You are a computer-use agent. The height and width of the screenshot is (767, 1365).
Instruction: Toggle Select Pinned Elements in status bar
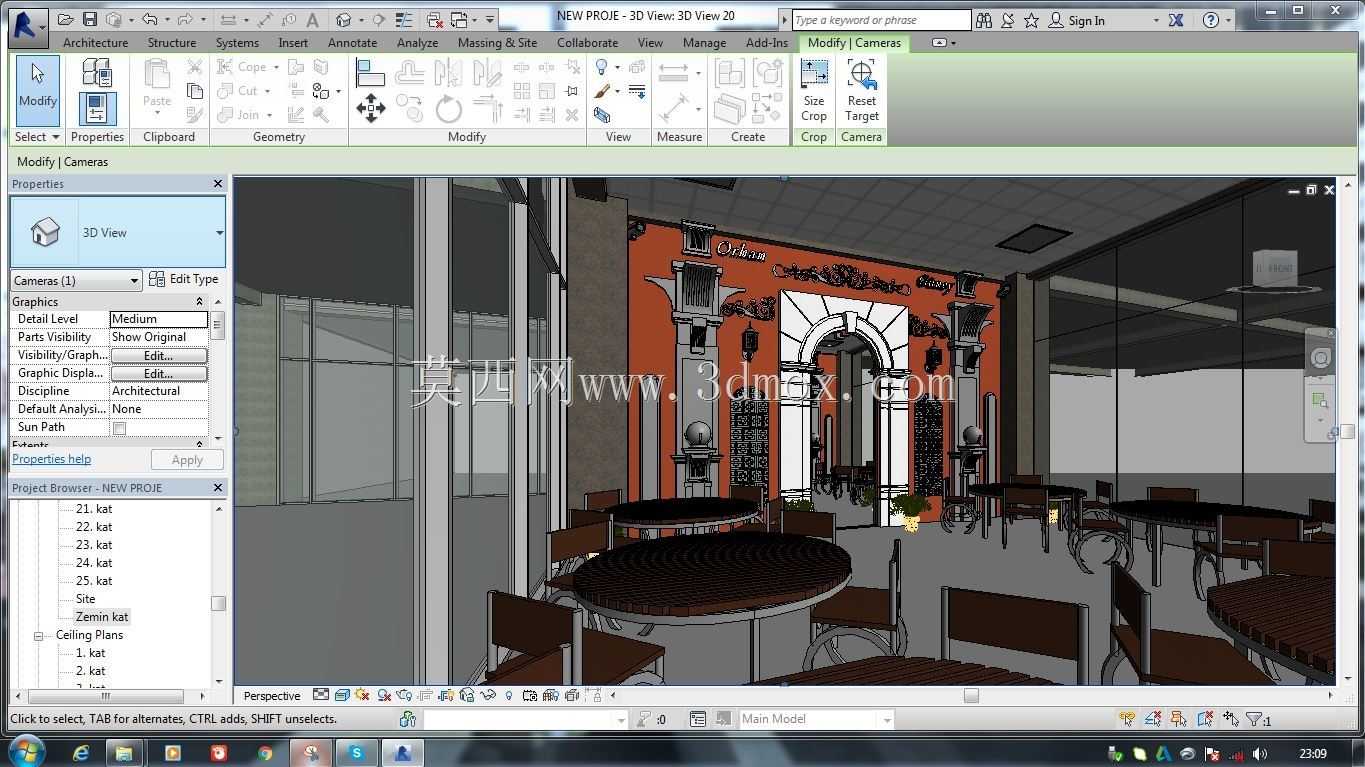point(1179,719)
